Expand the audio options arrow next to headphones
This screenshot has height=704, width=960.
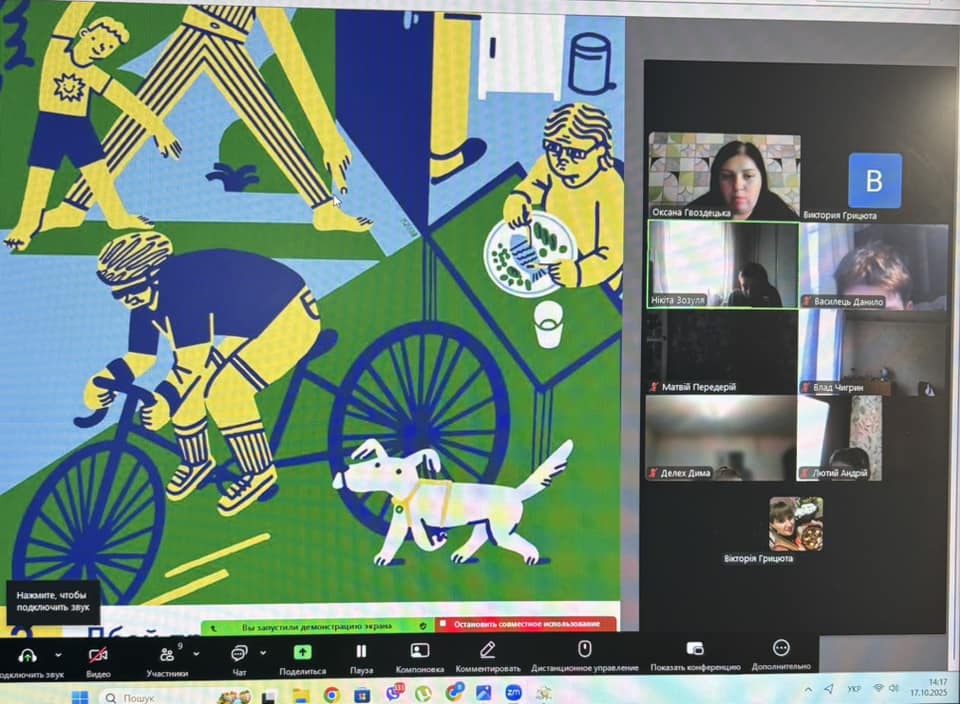[x=58, y=654]
